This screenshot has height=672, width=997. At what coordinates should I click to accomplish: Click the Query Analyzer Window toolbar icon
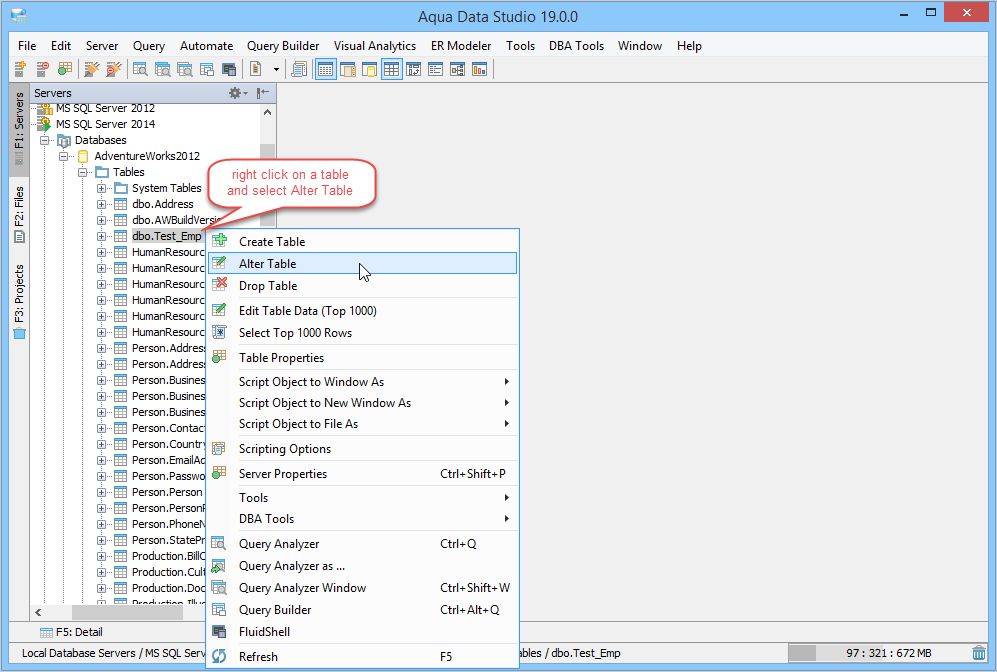pos(184,69)
